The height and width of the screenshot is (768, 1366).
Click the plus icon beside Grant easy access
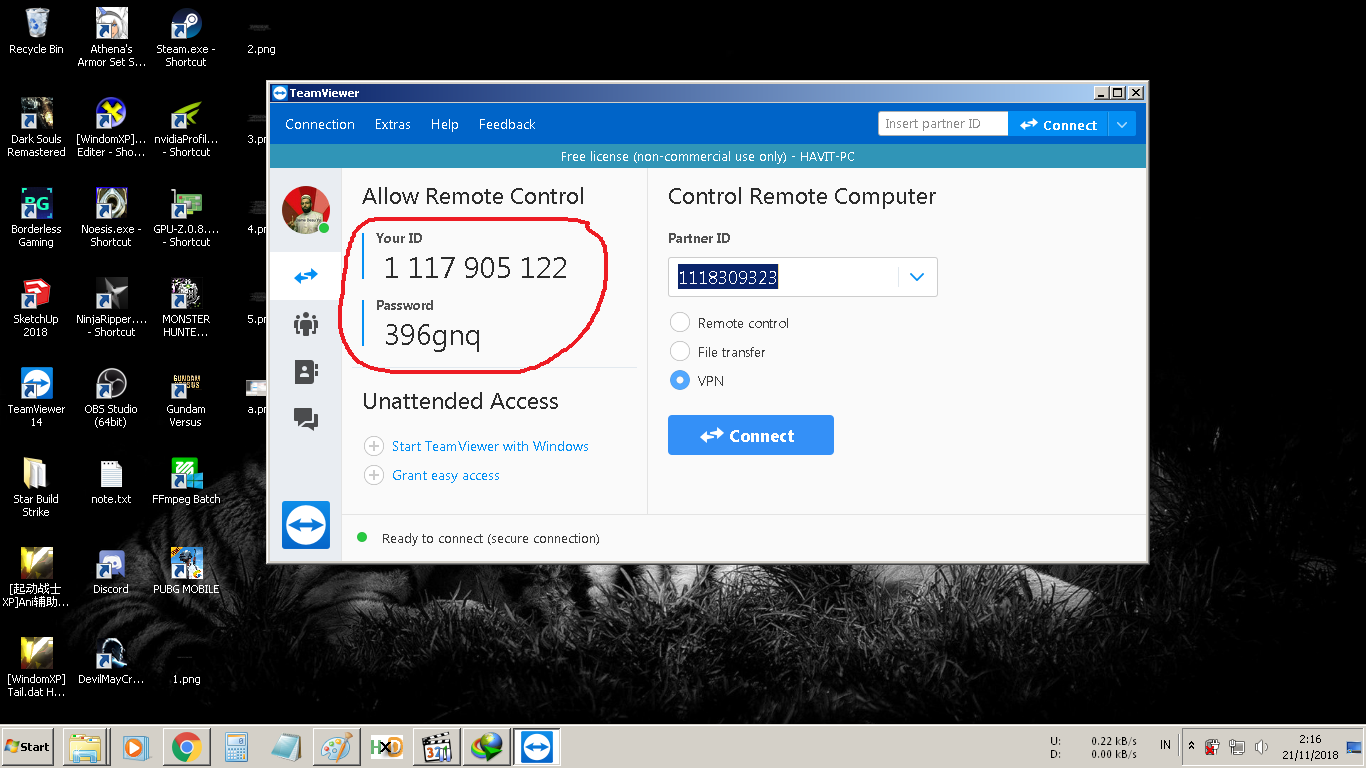pos(374,475)
